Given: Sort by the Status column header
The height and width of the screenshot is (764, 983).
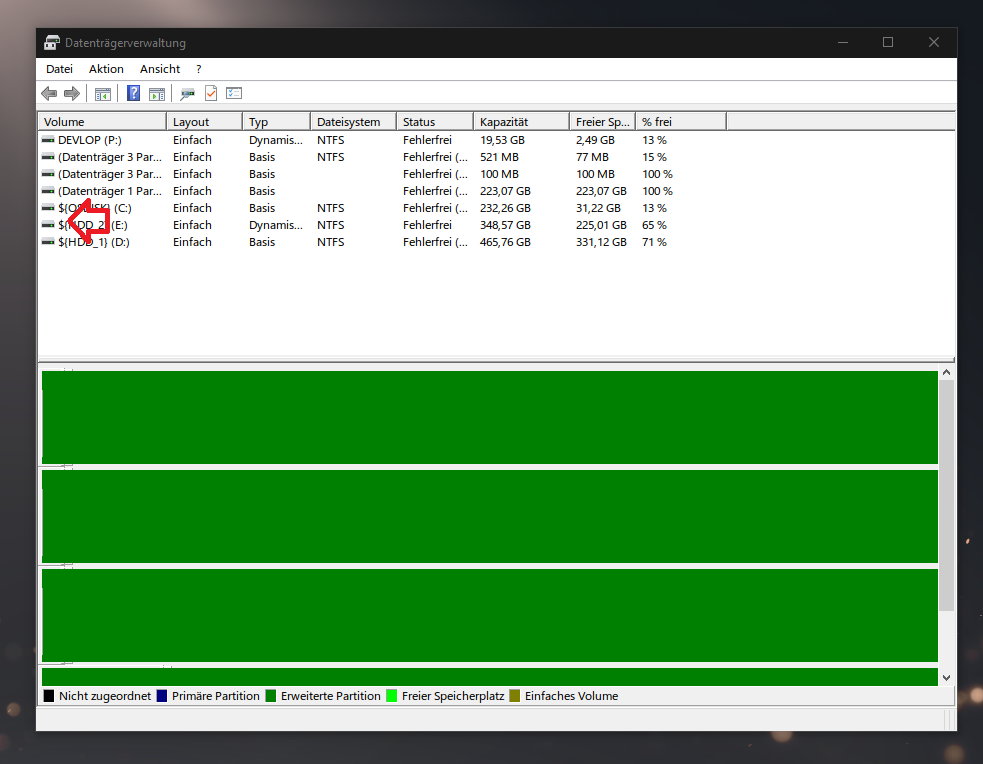Looking at the screenshot, I should tap(435, 122).
